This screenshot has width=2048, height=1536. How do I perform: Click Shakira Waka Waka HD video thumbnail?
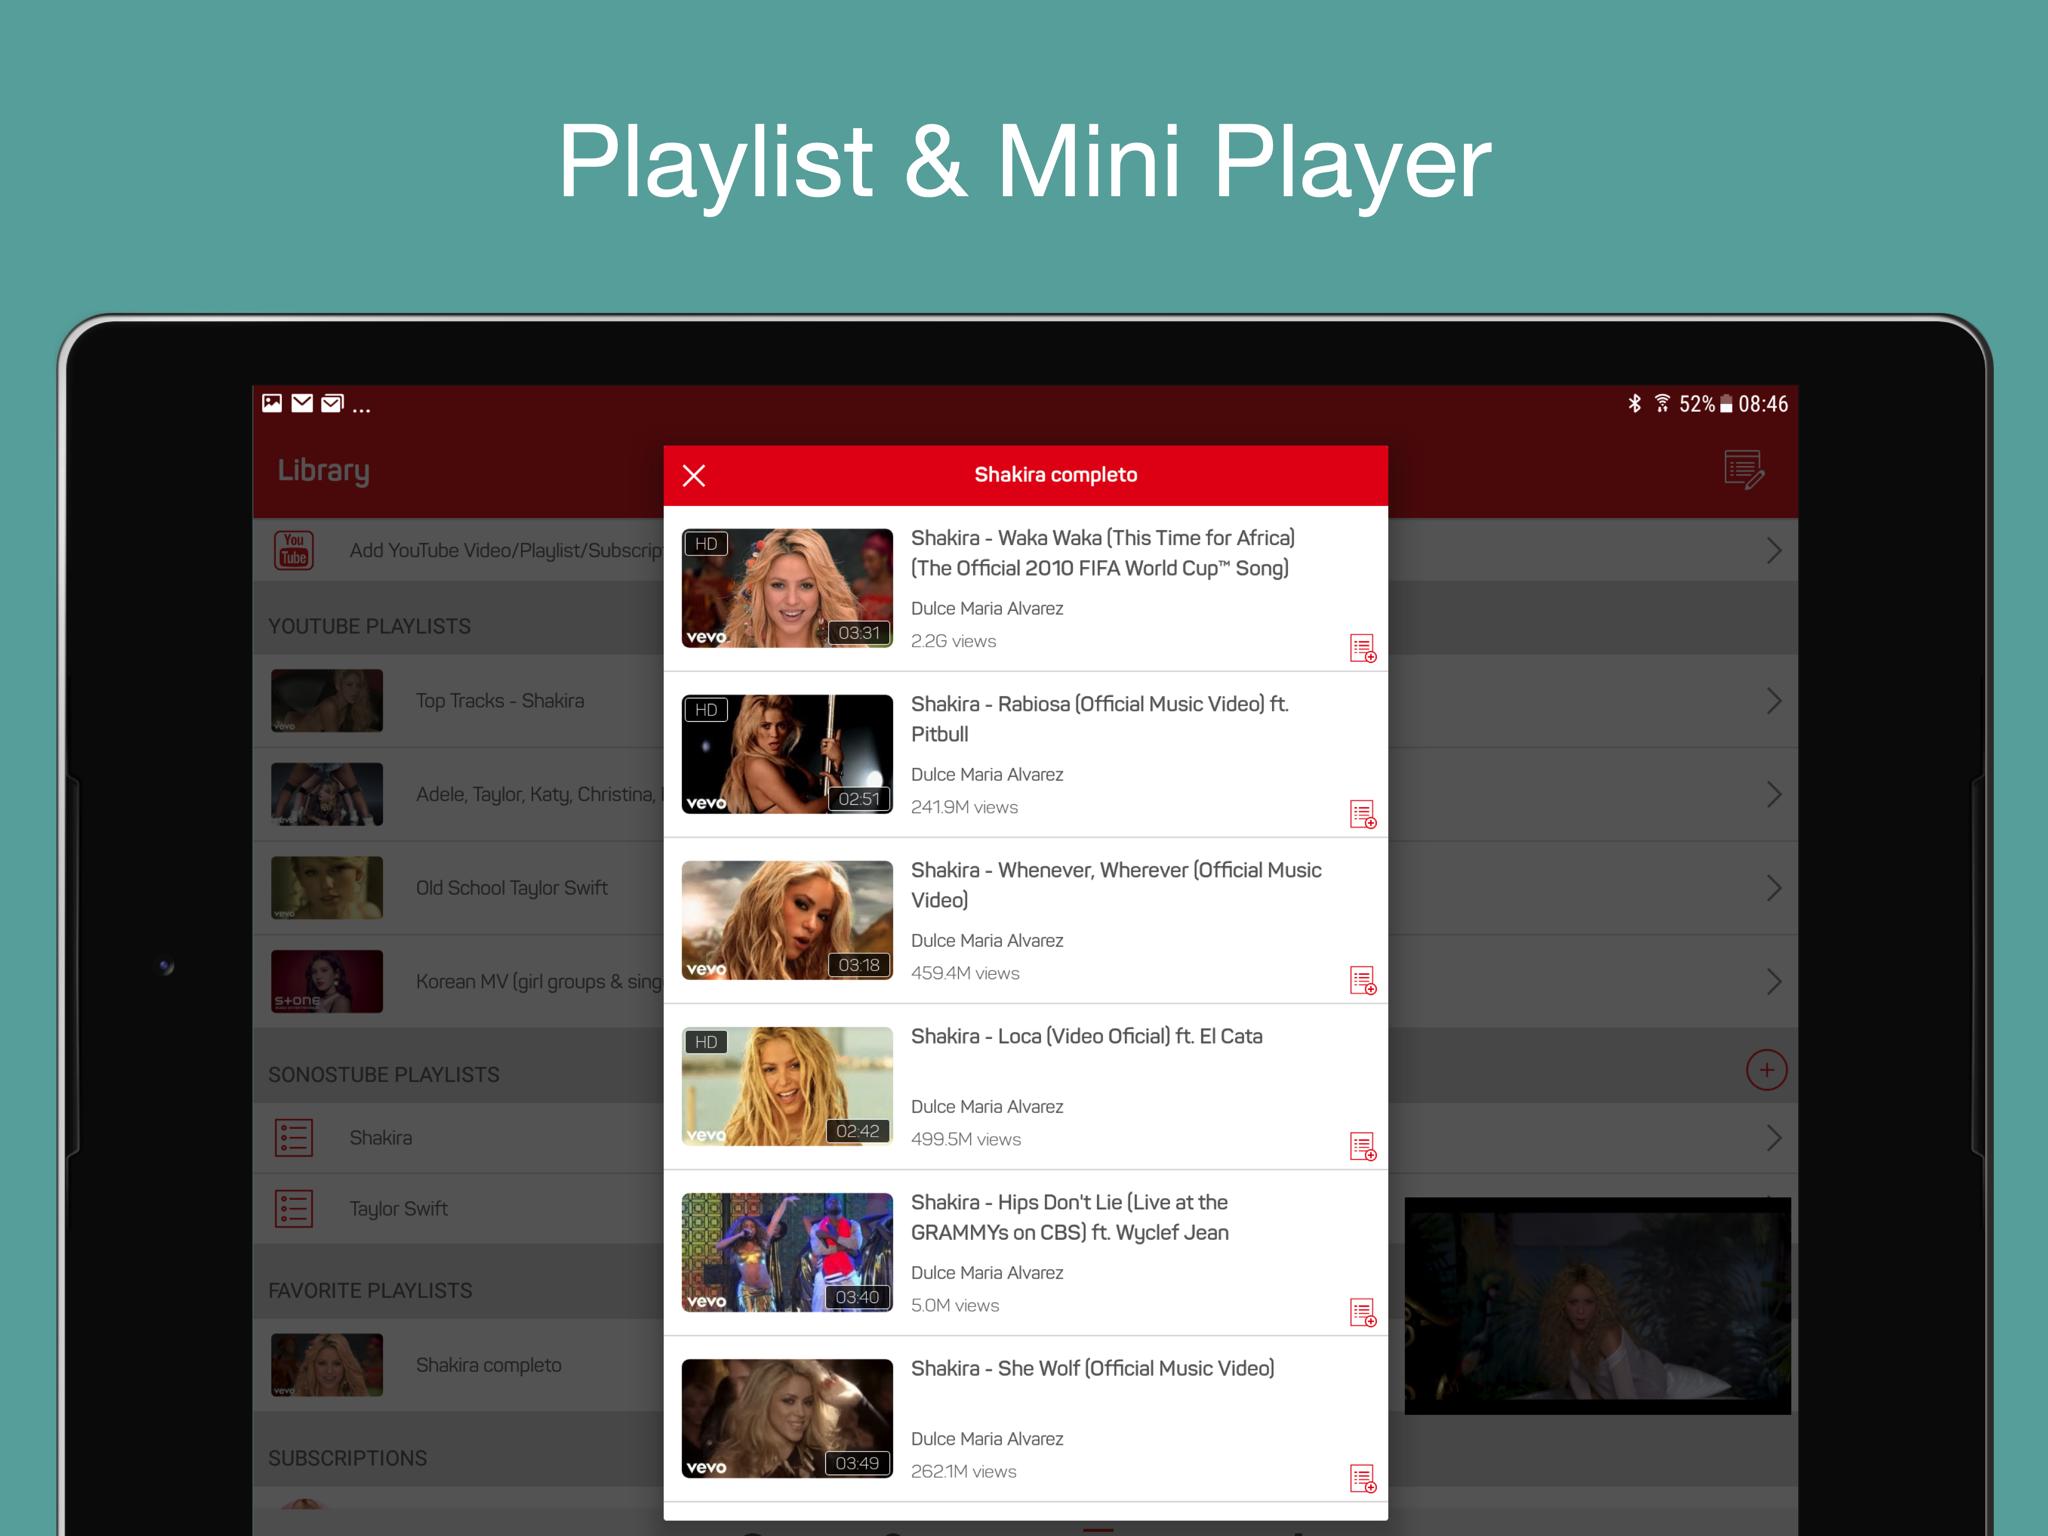pos(785,584)
